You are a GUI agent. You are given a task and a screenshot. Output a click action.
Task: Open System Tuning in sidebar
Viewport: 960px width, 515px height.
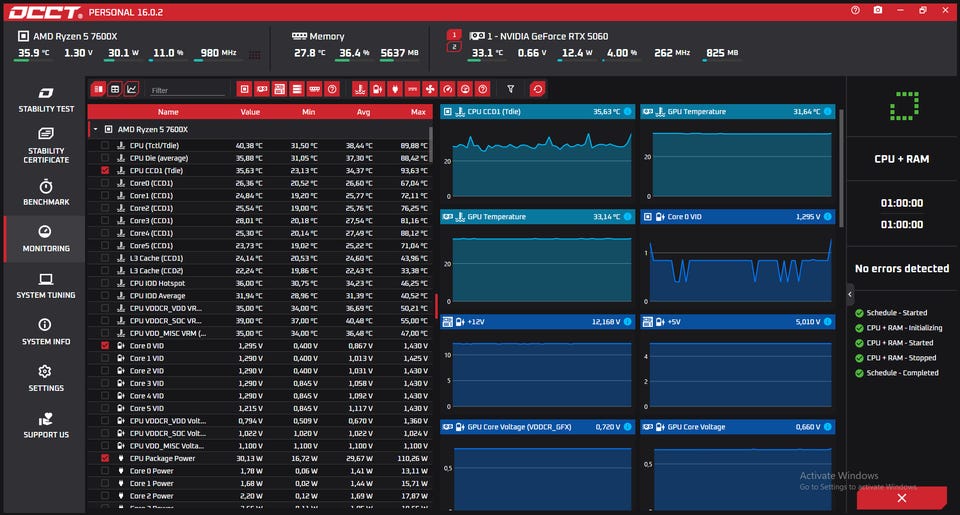(x=46, y=286)
